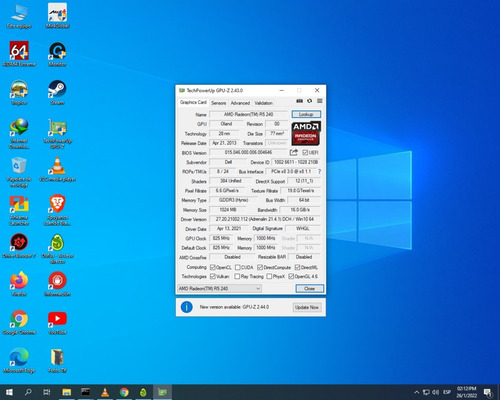Image resolution: width=500 pixels, height=400 pixels.
Task: Select the Ankama Launcher desktop icon
Action: (19, 210)
